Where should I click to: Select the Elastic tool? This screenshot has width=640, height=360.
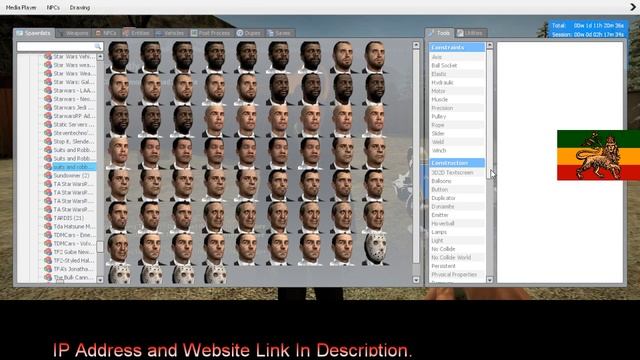click(457, 74)
